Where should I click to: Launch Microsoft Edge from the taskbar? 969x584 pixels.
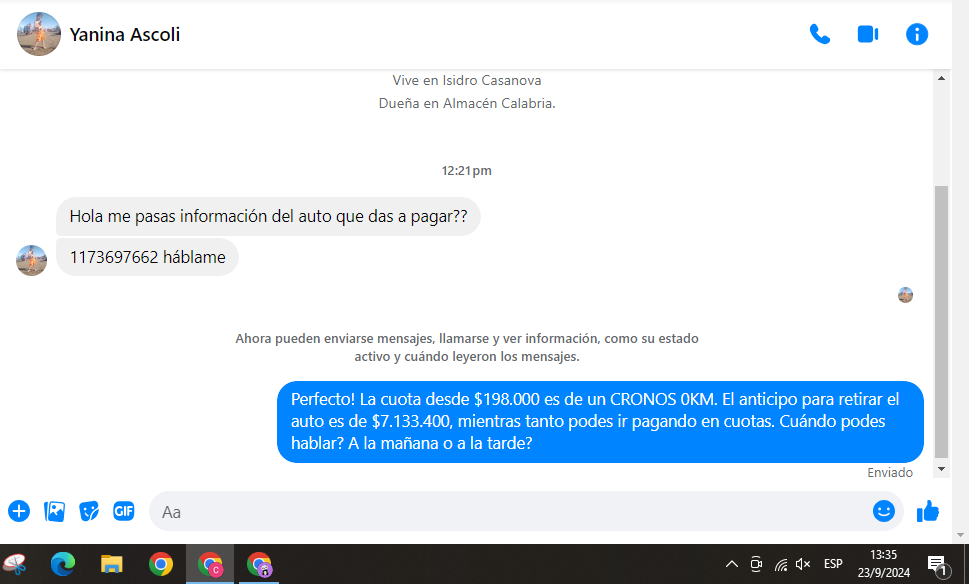click(x=63, y=564)
